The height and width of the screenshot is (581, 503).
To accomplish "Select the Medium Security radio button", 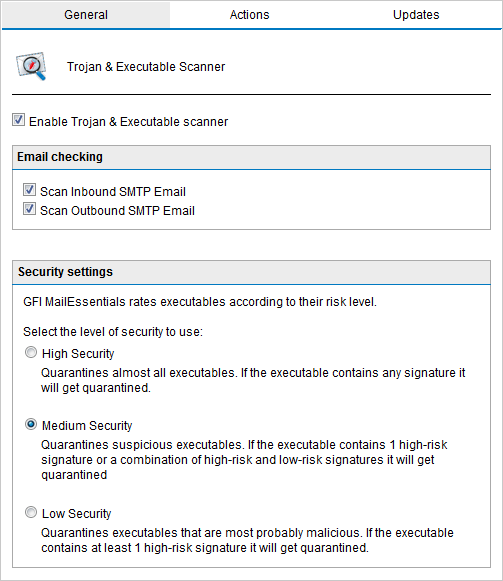I will tap(31, 424).
